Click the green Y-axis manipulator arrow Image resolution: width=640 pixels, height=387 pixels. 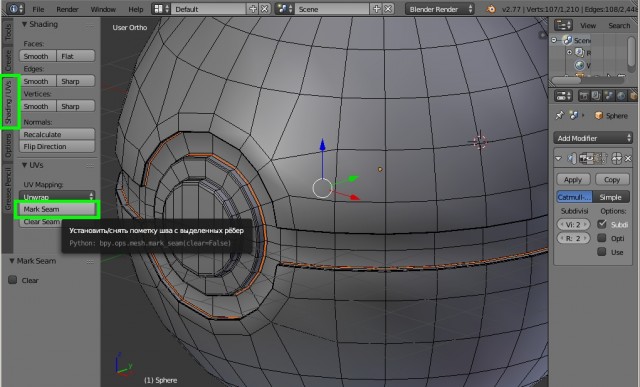[353, 178]
